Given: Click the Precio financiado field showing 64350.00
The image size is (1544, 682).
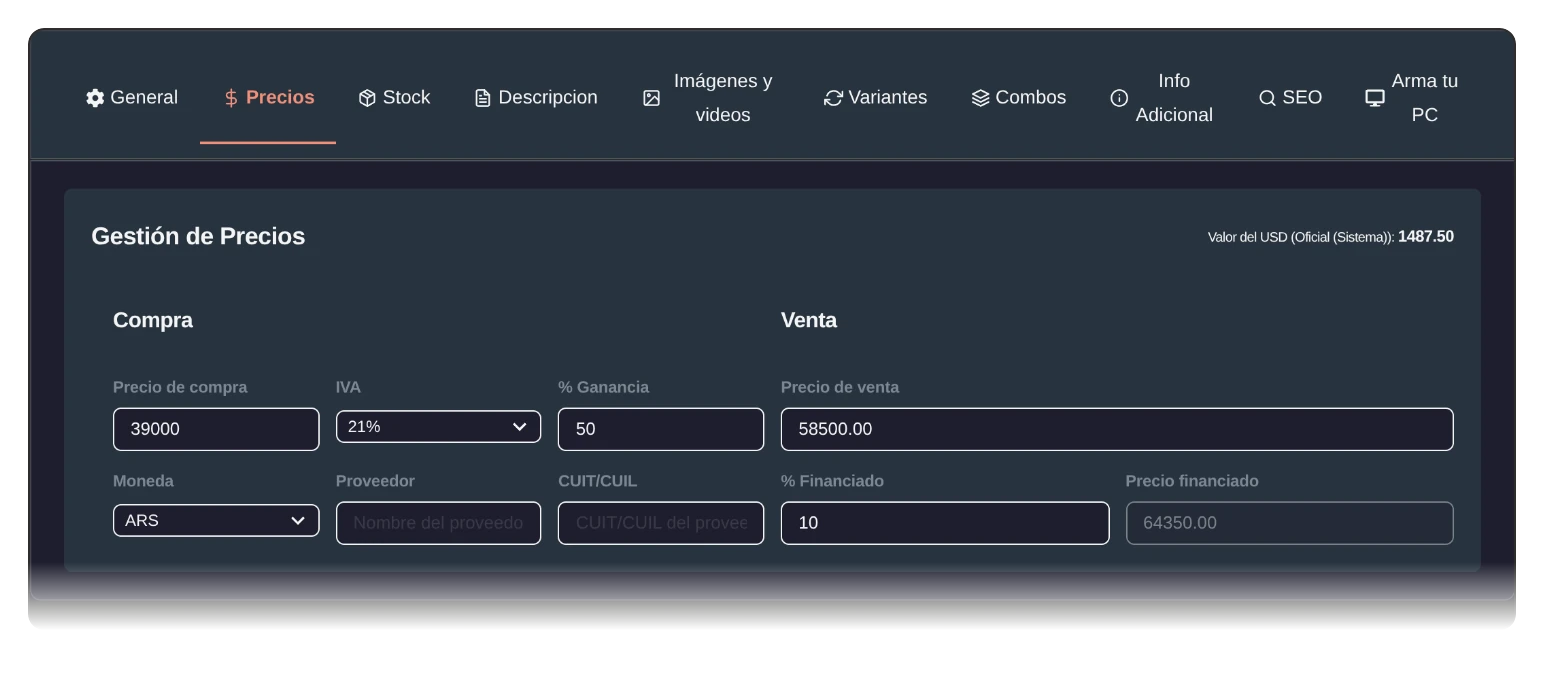Looking at the screenshot, I should (x=1289, y=523).
